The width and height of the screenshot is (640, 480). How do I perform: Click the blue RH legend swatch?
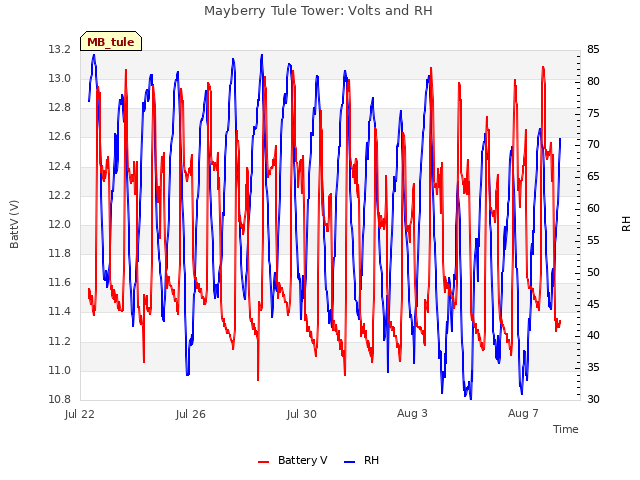[x=350, y=462]
